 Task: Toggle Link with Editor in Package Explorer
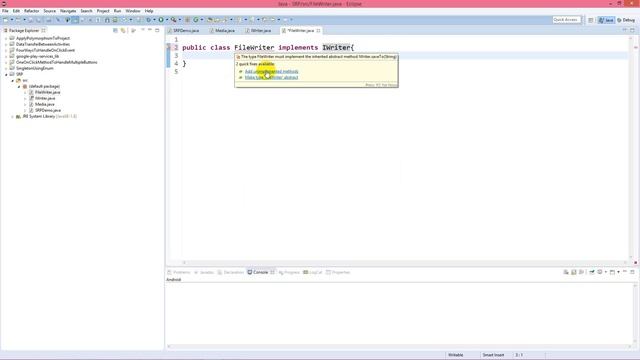pos(123,30)
